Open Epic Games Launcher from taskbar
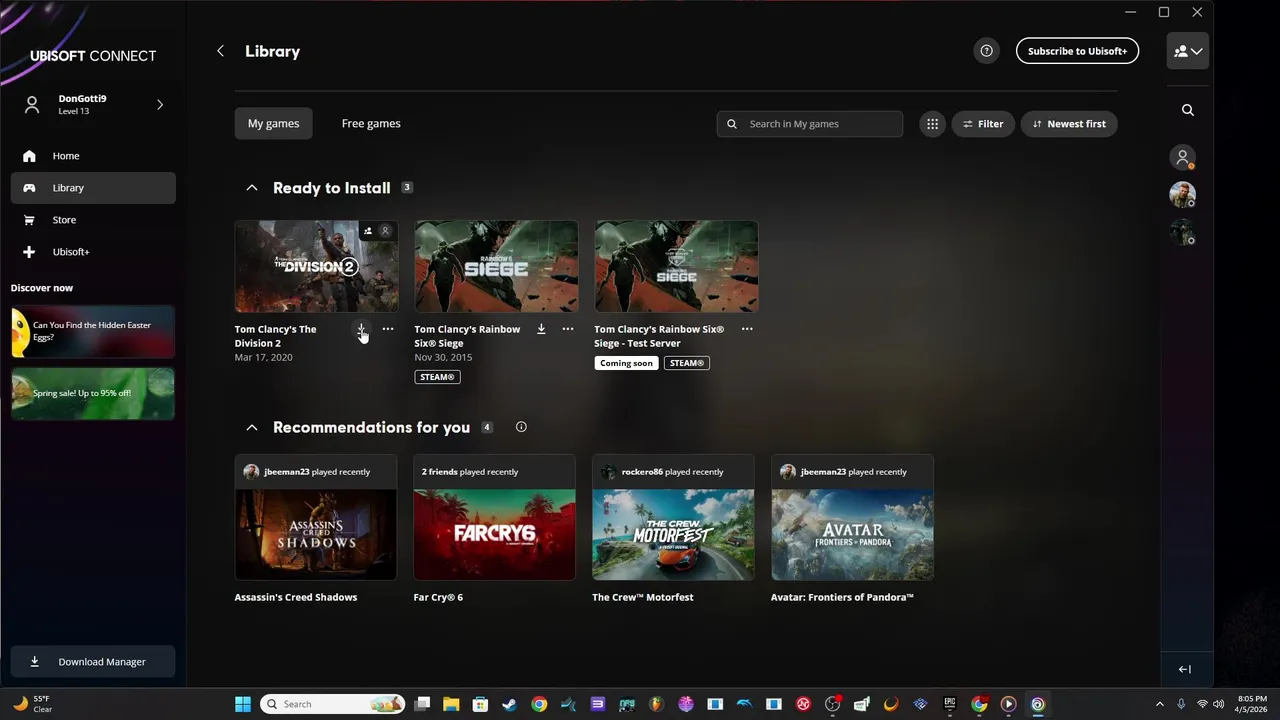The height and width of the screenshot is (720, 1280). point(950,704)
